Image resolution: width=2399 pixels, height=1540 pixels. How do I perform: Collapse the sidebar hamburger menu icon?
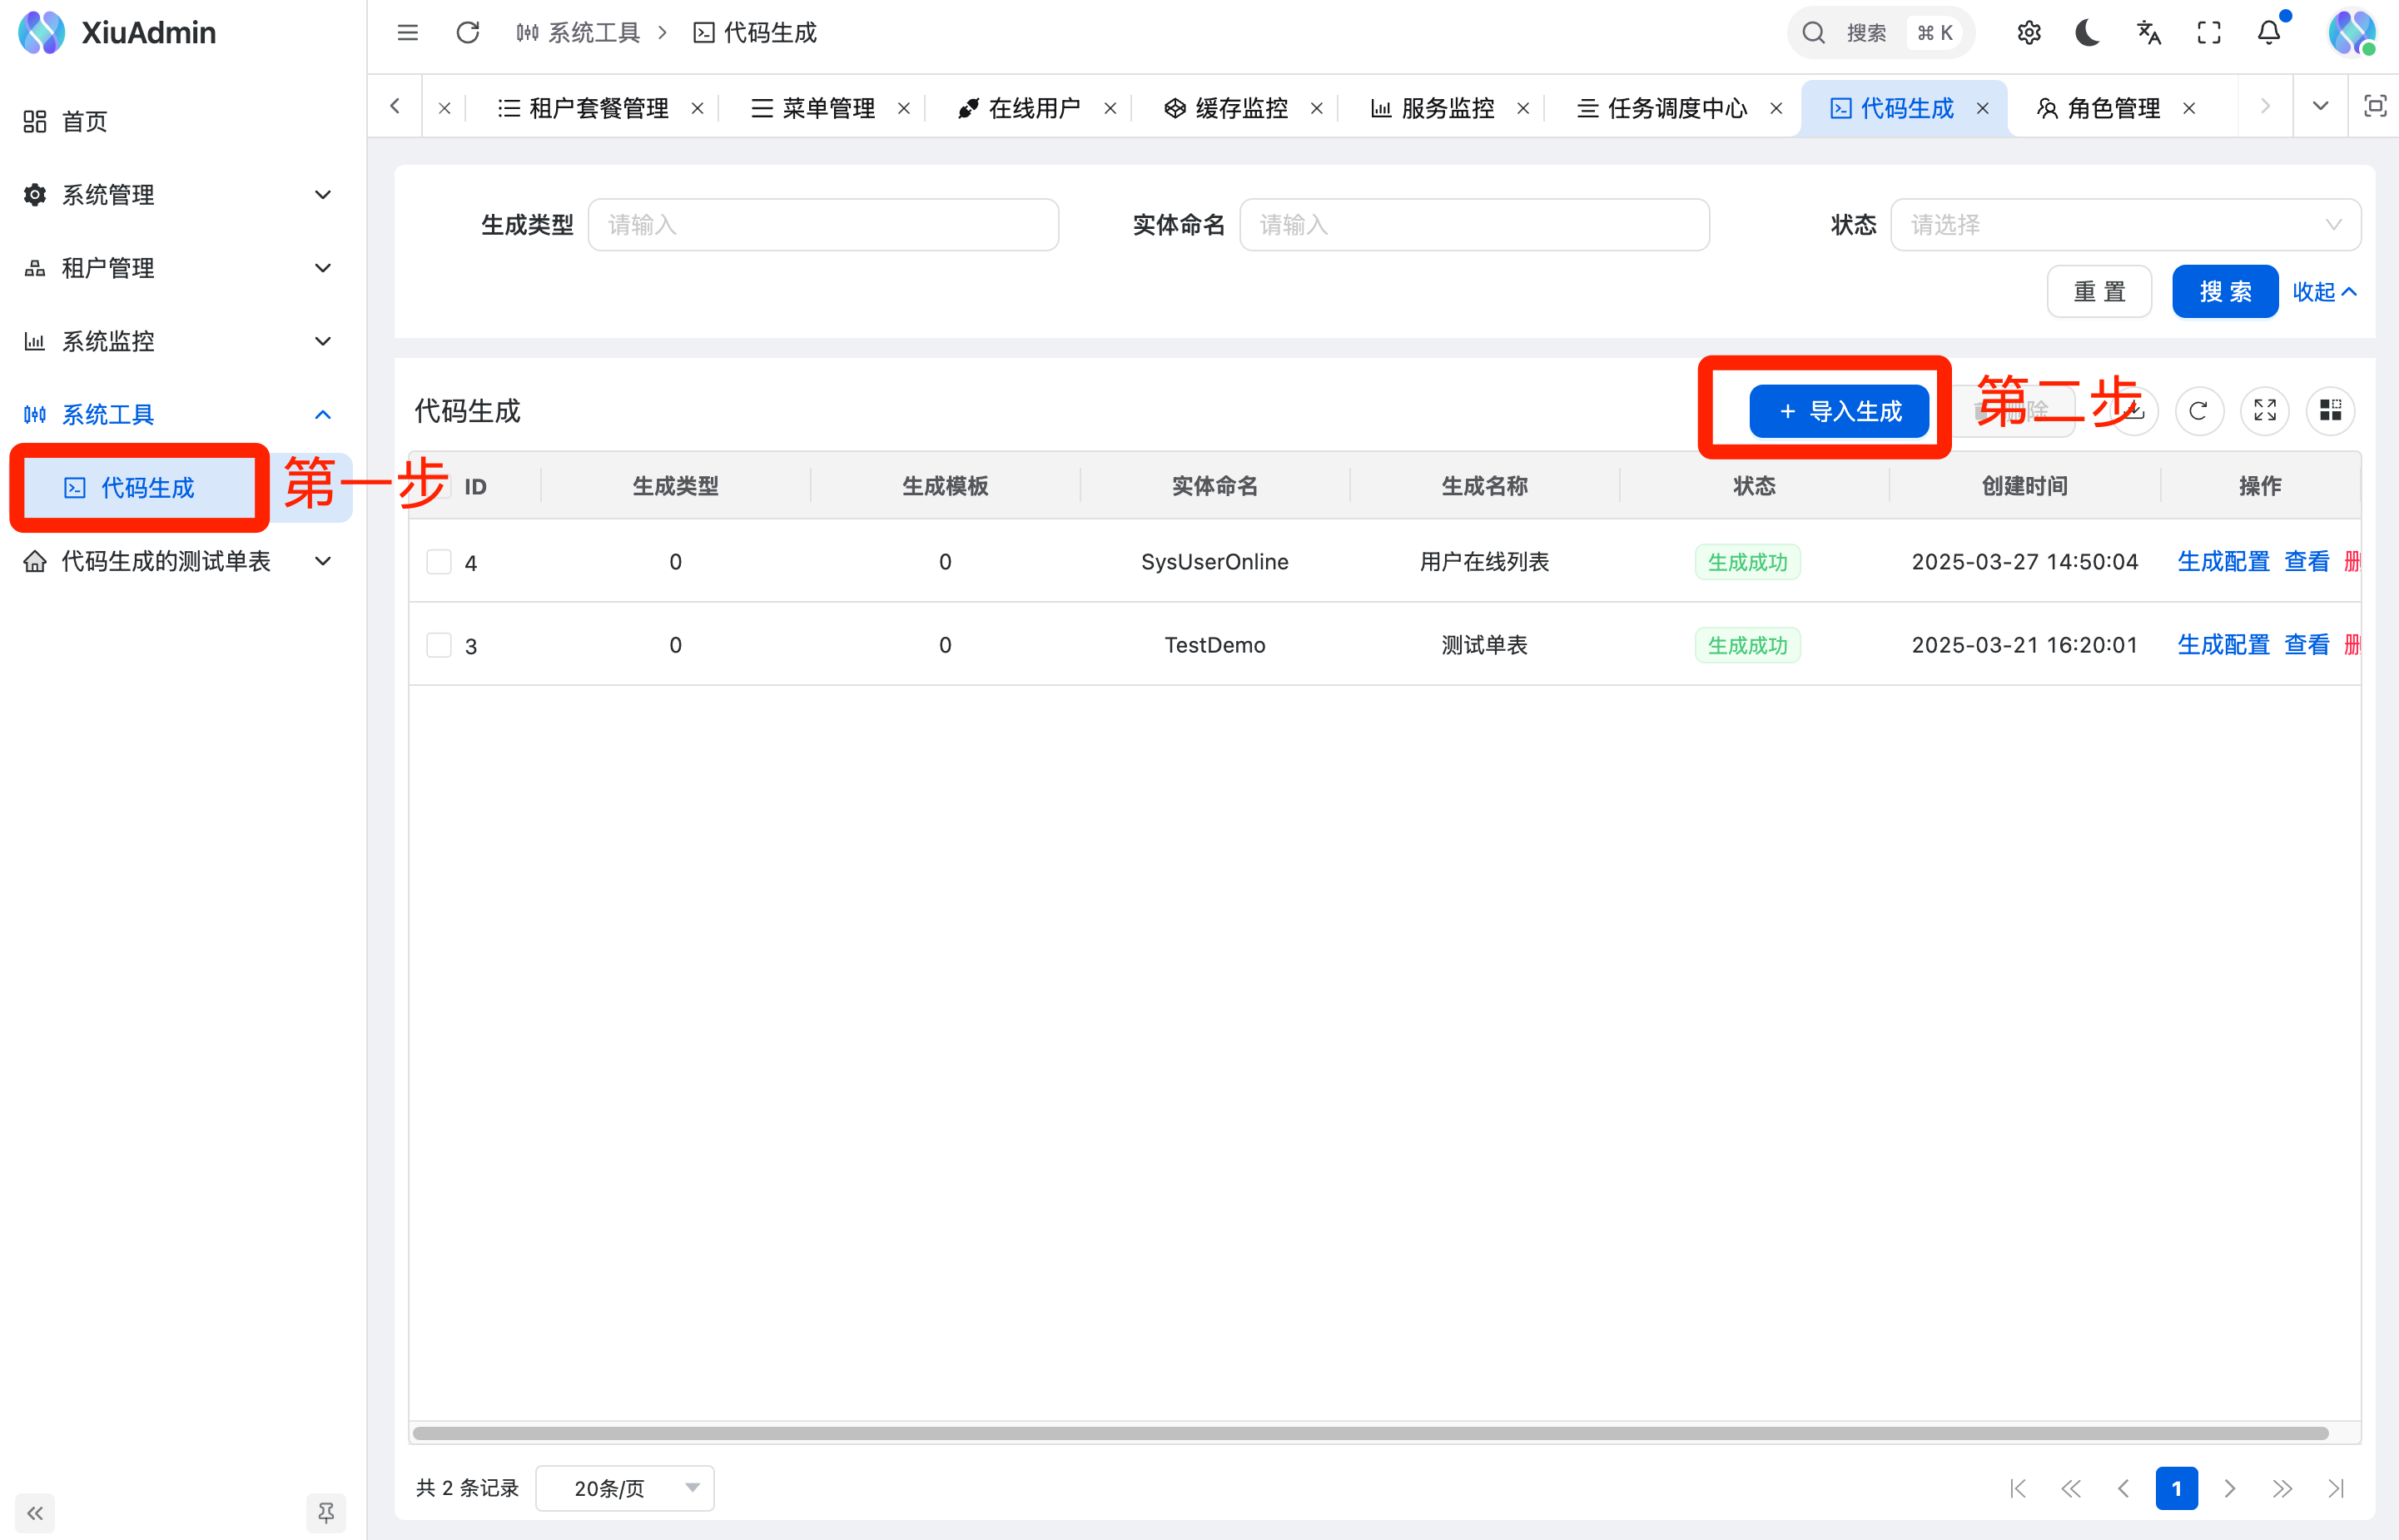(407, 33)
